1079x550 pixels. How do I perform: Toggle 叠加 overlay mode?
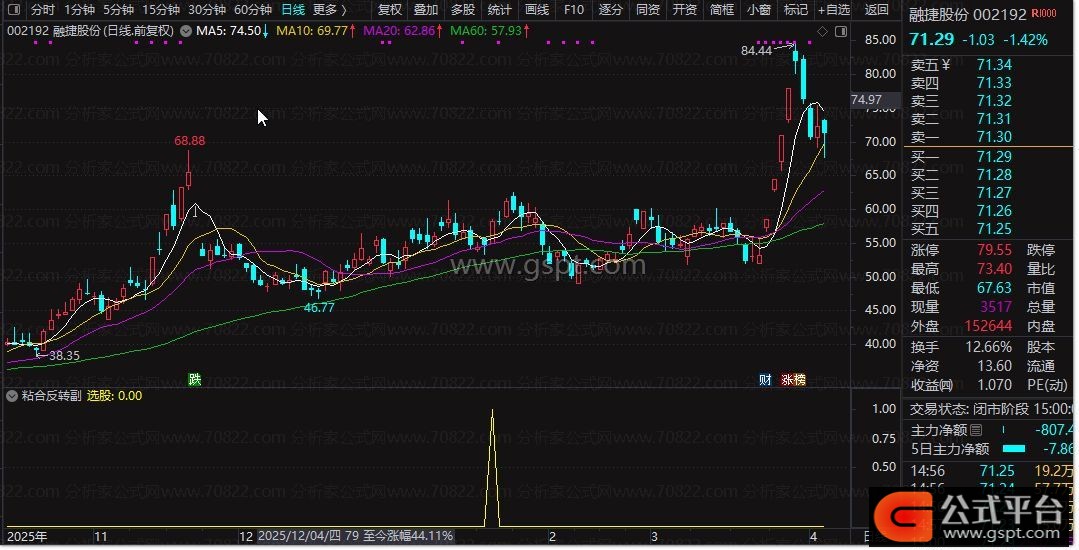(x=426, y=10)
